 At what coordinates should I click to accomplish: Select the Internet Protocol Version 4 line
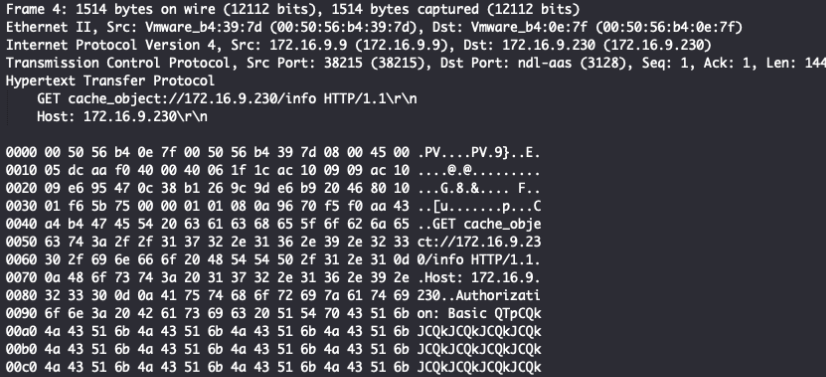(x=359, y=45)
